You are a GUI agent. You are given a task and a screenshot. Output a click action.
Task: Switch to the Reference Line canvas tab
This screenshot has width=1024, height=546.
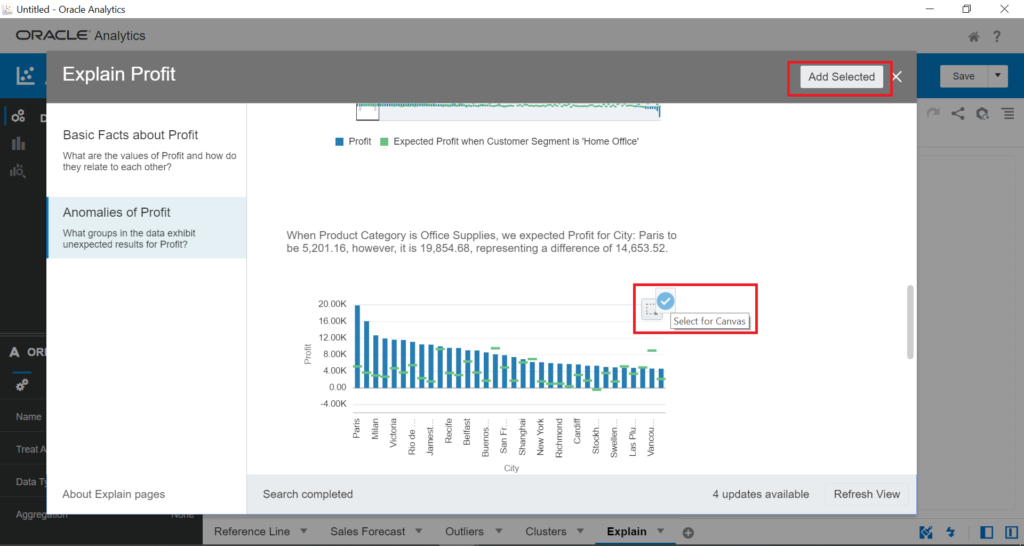(x=251, y=532)
